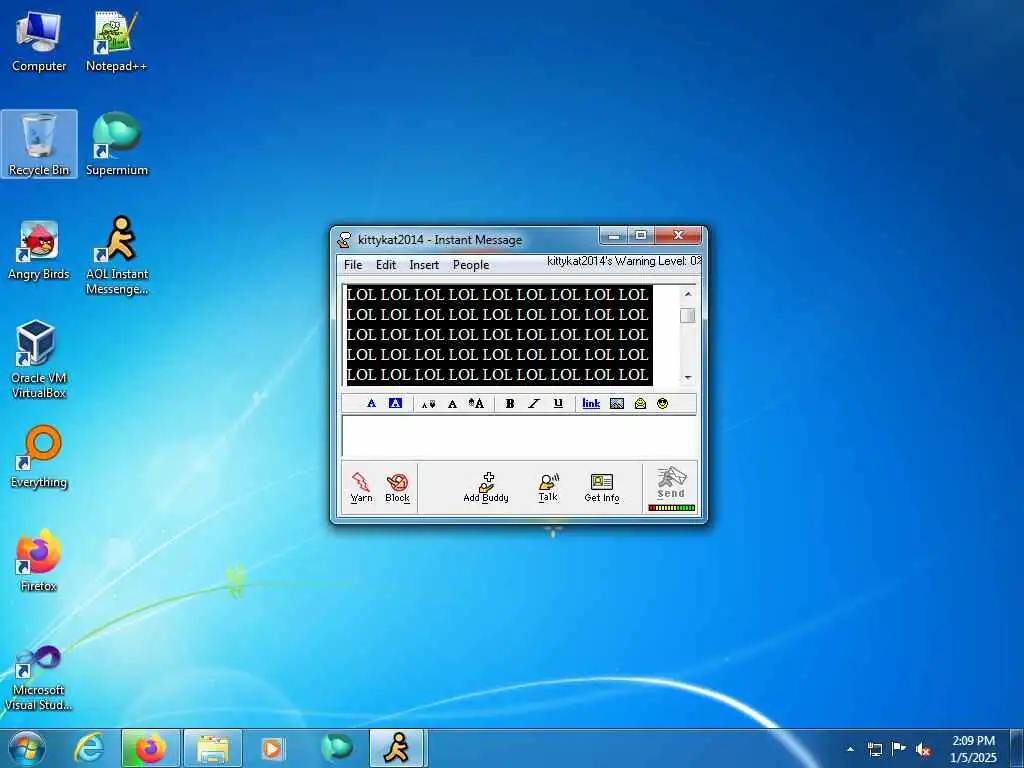Click inside the message input box

coord(519,436)
